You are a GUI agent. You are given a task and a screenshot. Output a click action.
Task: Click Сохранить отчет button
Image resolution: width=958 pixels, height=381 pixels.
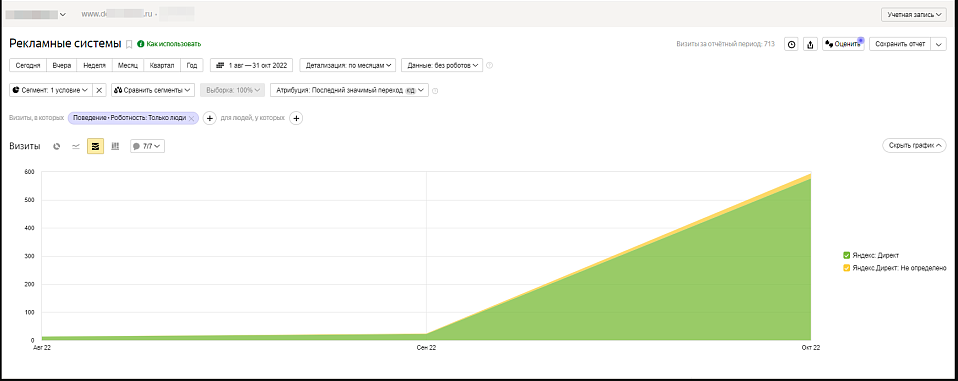click(900, 45)
